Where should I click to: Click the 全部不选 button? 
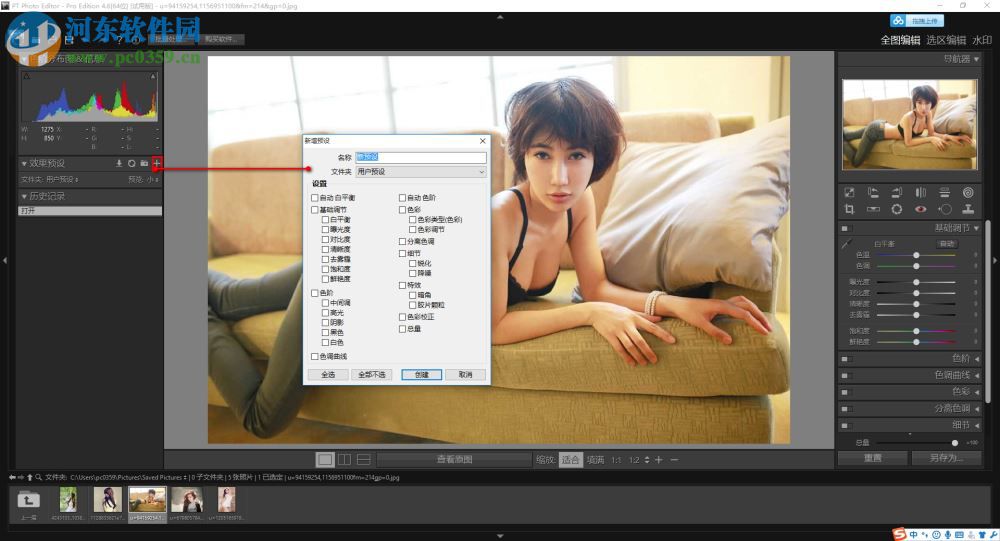click(x=372, y=374)
